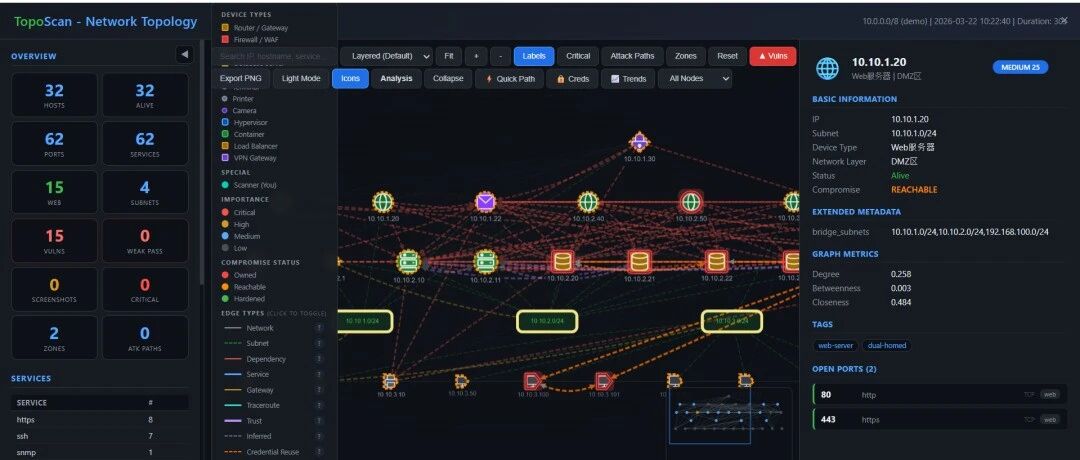Select the database node 10.10.2.21

point(639,262)
